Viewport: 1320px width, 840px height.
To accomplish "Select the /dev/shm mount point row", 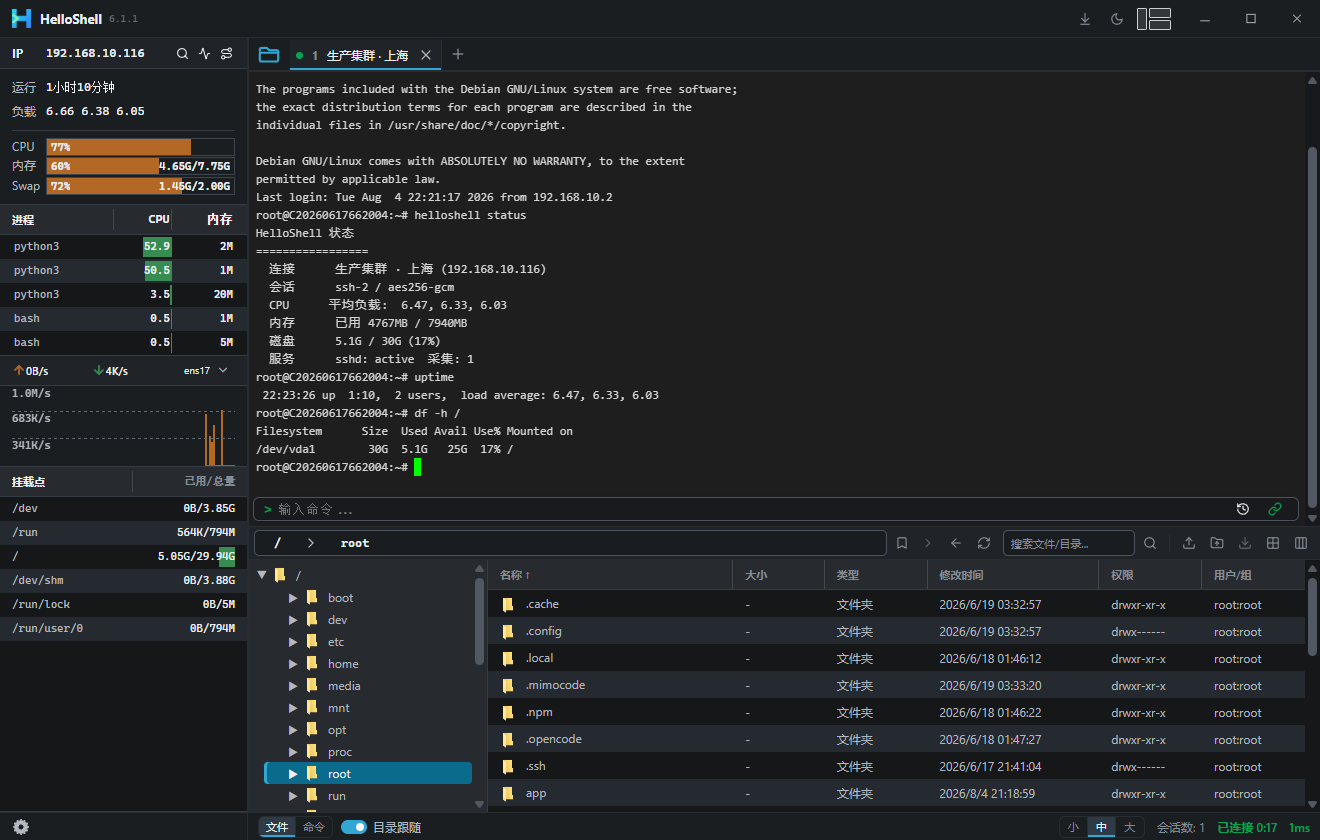I will 124,580.
